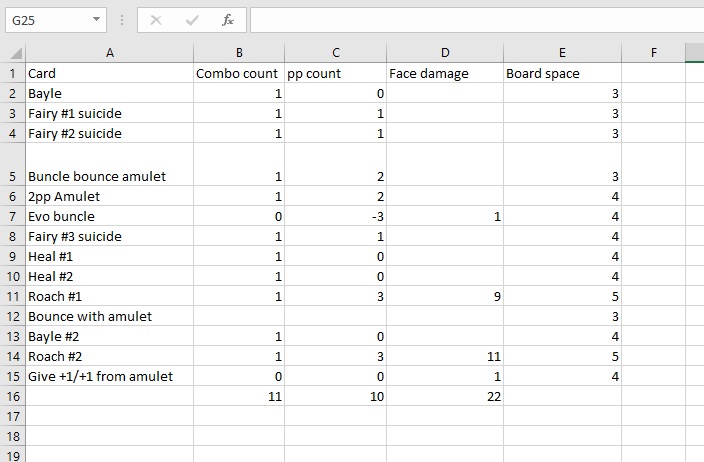Select column C header
The width and height of the screenshot is (704, 462).
click(336, 53)
